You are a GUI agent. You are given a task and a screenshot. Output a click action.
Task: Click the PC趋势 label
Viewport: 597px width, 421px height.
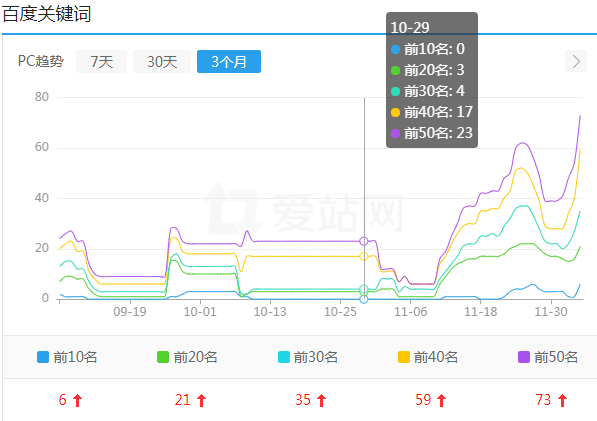point(41,61)
